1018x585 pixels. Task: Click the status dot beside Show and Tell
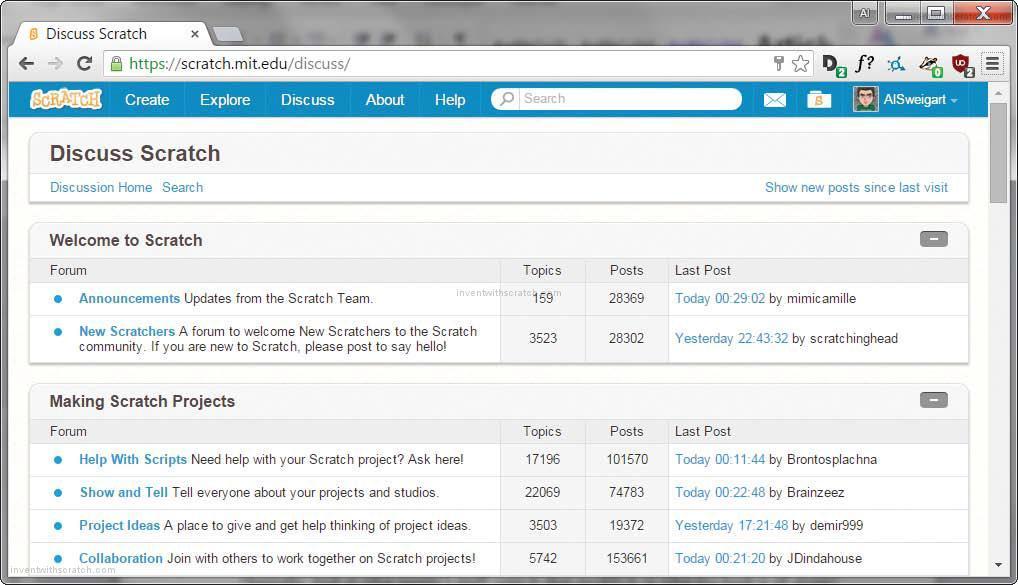pyautogui.click(x=58, y=493)
